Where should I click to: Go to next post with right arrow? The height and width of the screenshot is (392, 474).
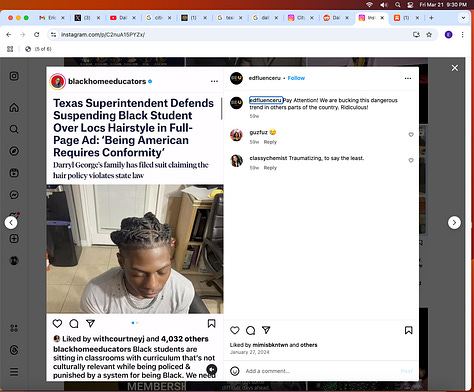point(454,222)
